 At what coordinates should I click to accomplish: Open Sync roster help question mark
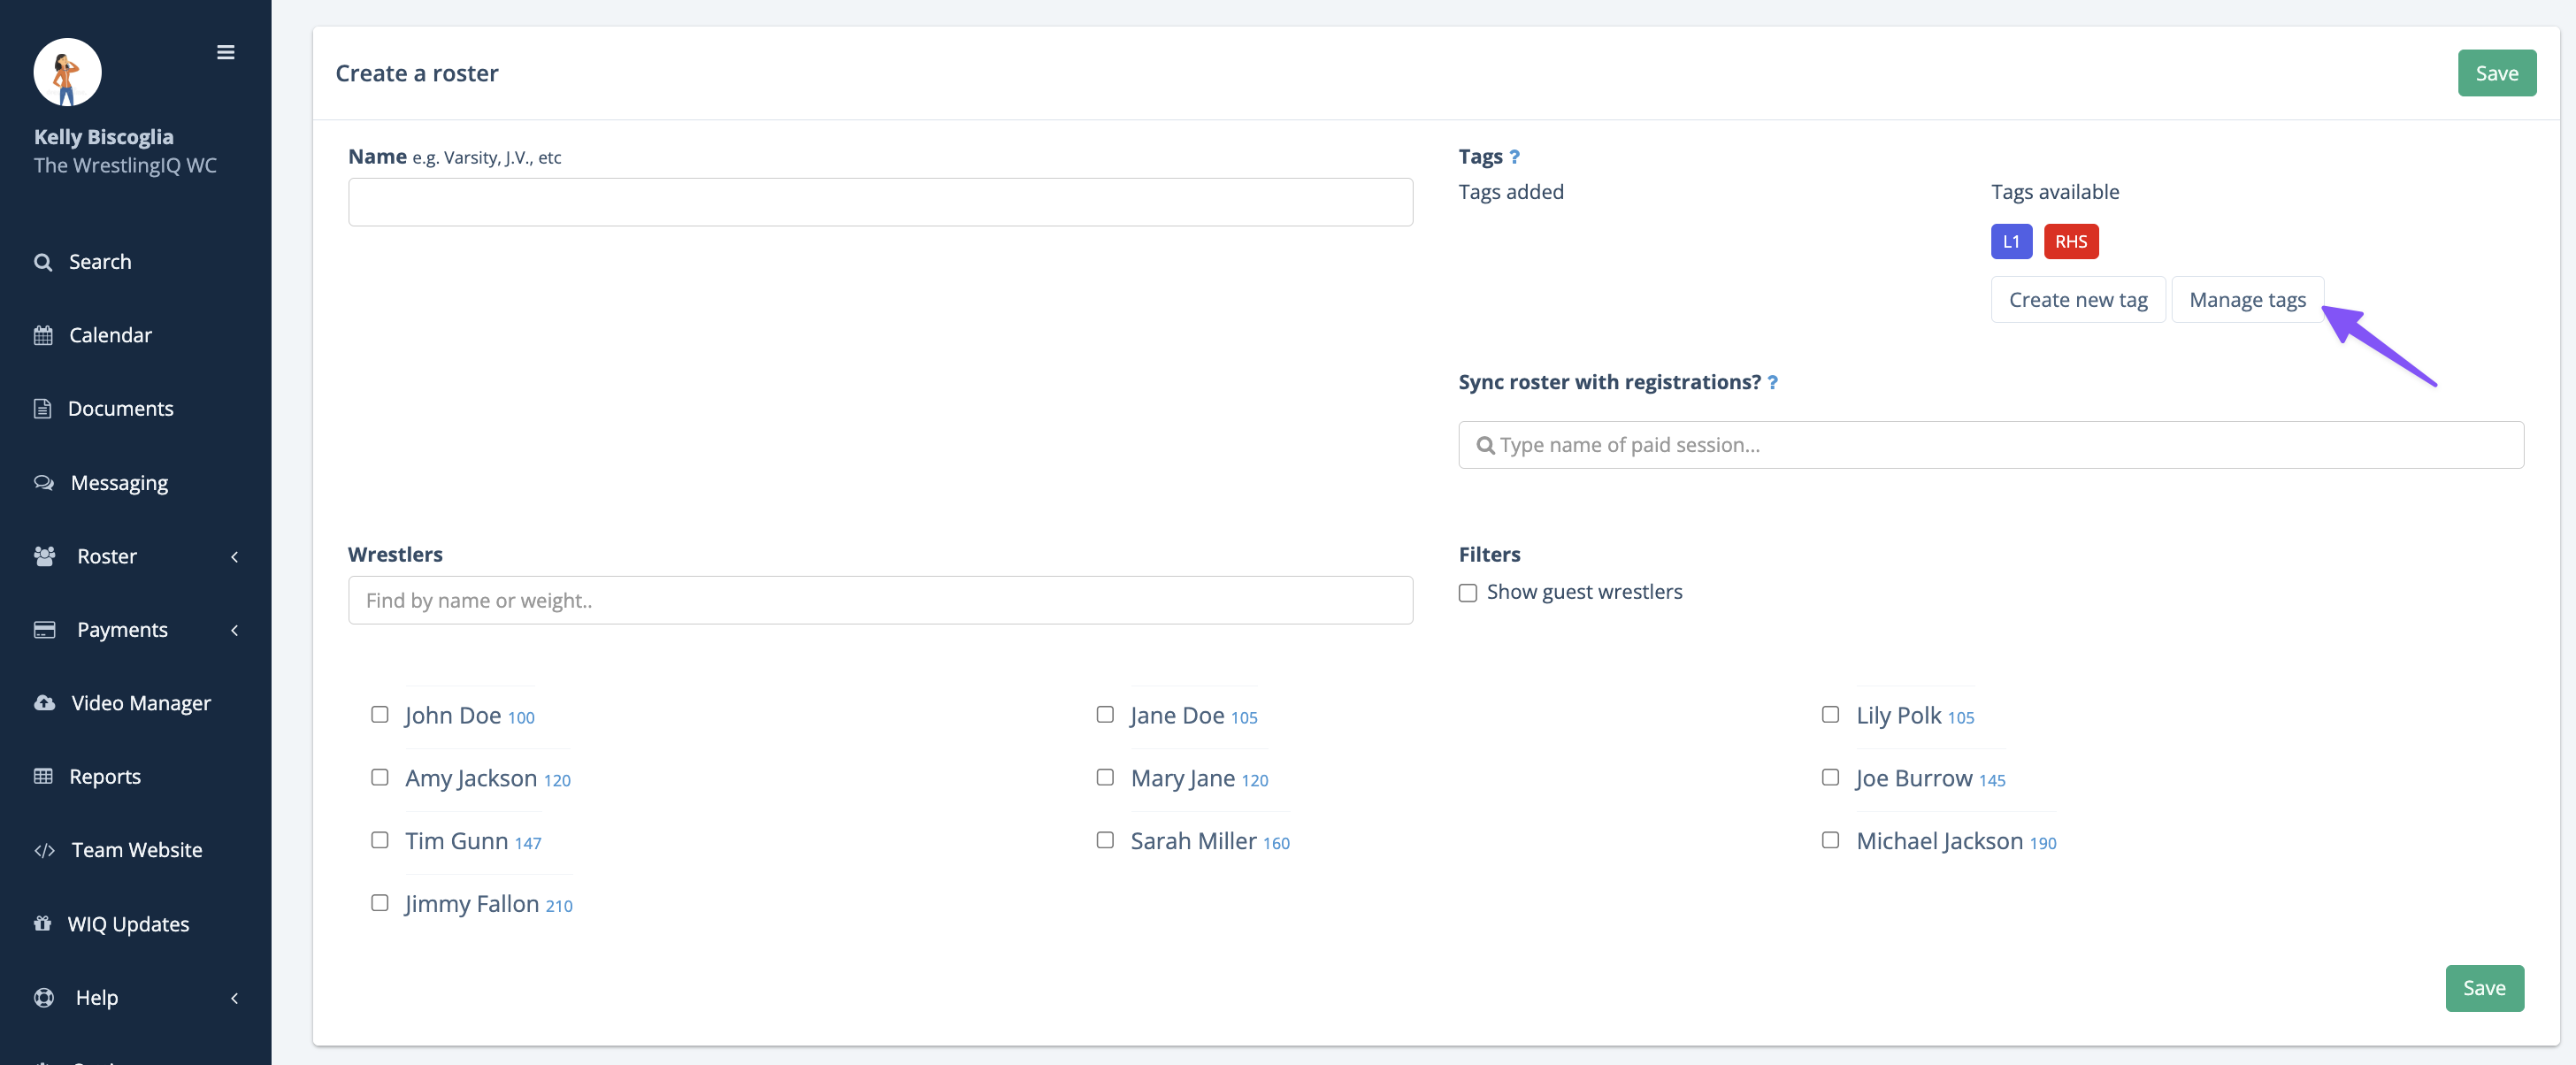(x=1772, y=382)
